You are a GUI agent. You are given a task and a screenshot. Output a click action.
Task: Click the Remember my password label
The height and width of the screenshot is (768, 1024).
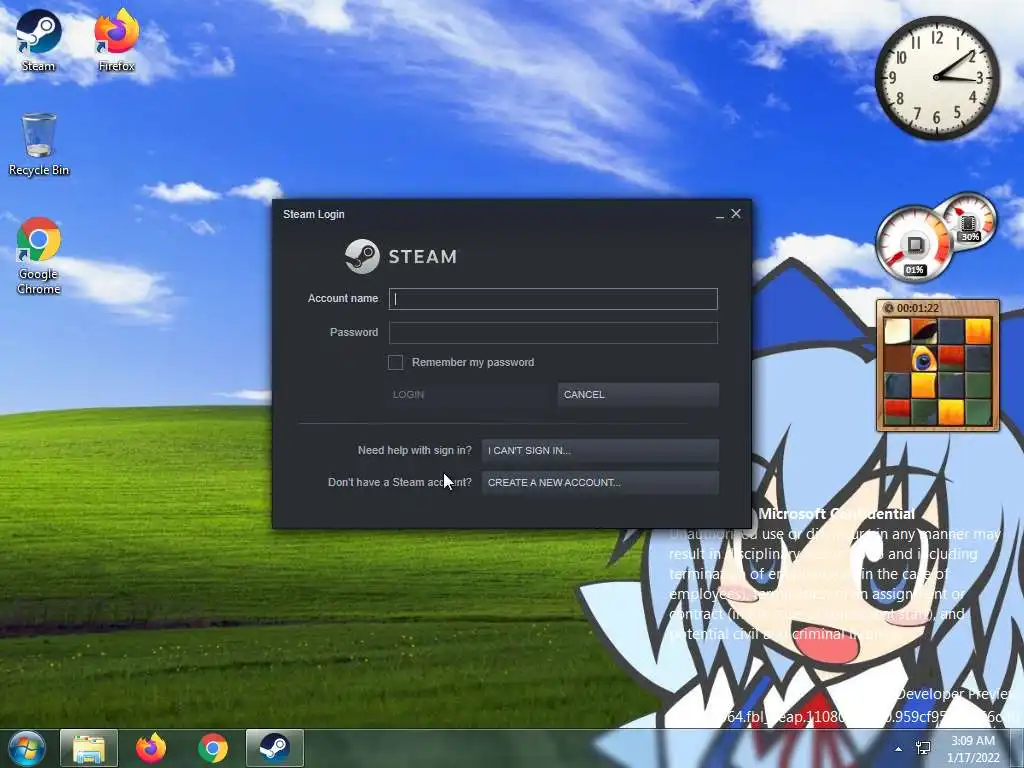click(x=473, y=362)
